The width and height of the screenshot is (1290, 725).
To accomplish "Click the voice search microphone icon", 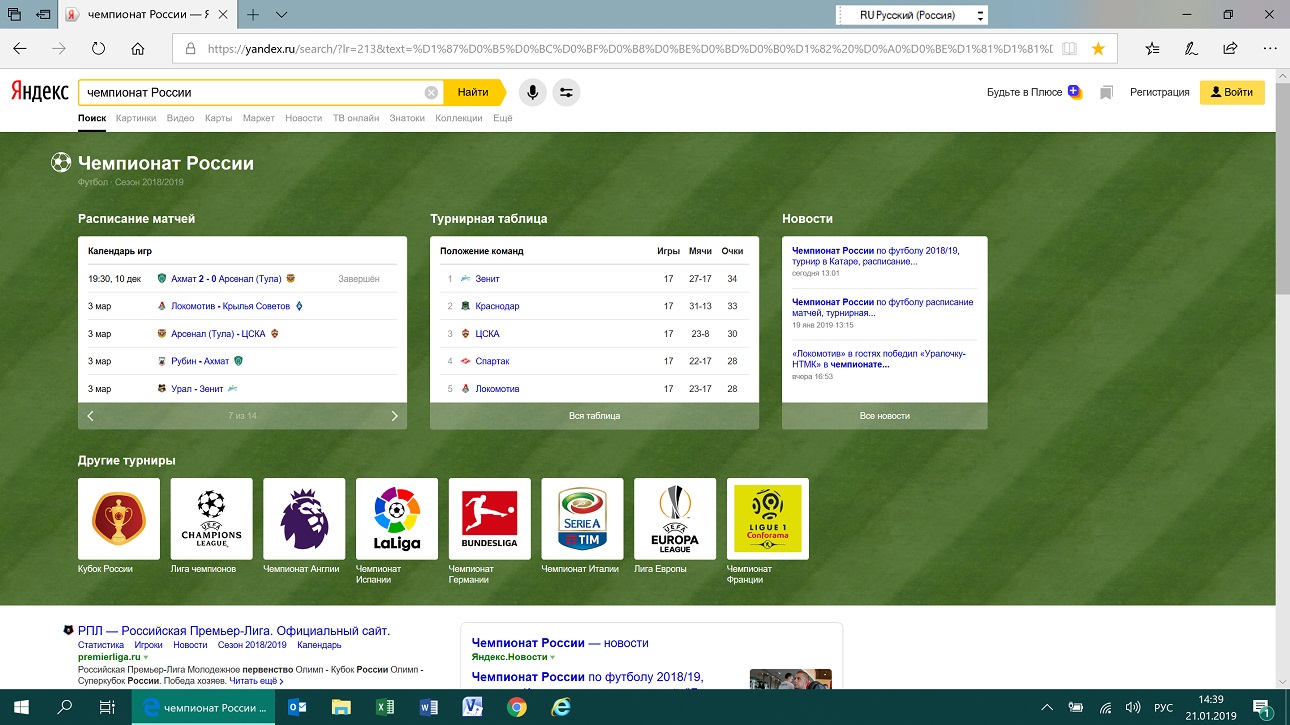I will coord(532,93).
